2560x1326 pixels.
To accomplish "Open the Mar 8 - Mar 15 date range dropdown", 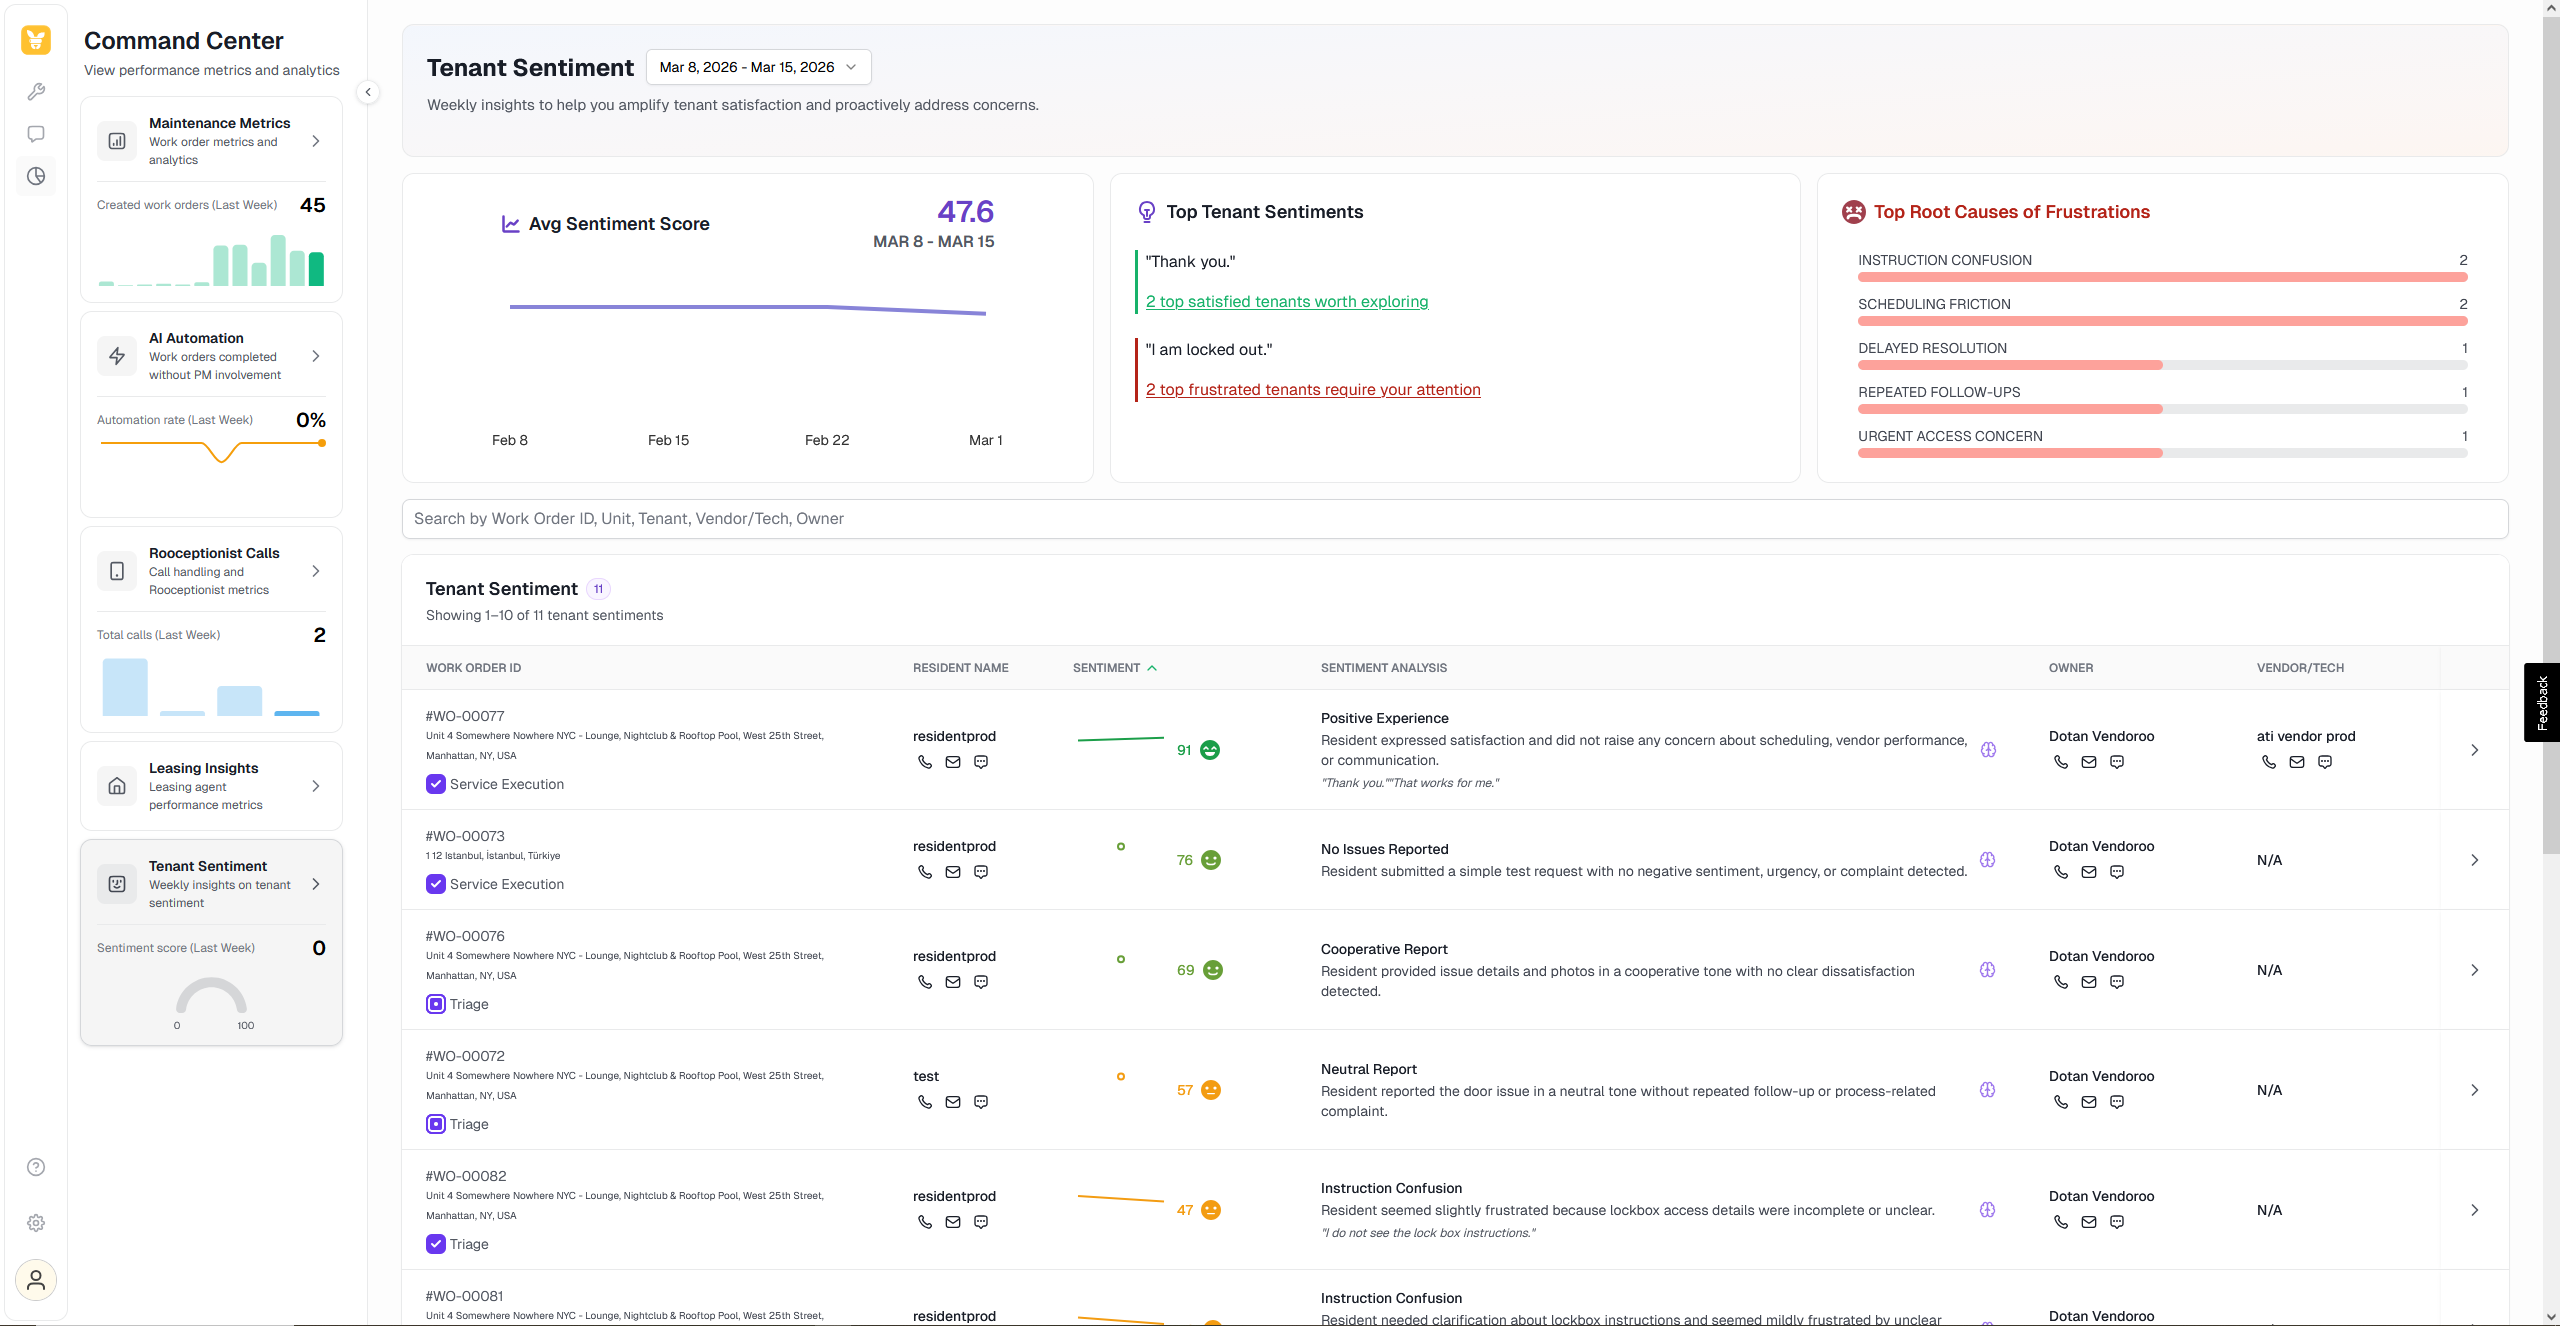I will tap(758, 67).
